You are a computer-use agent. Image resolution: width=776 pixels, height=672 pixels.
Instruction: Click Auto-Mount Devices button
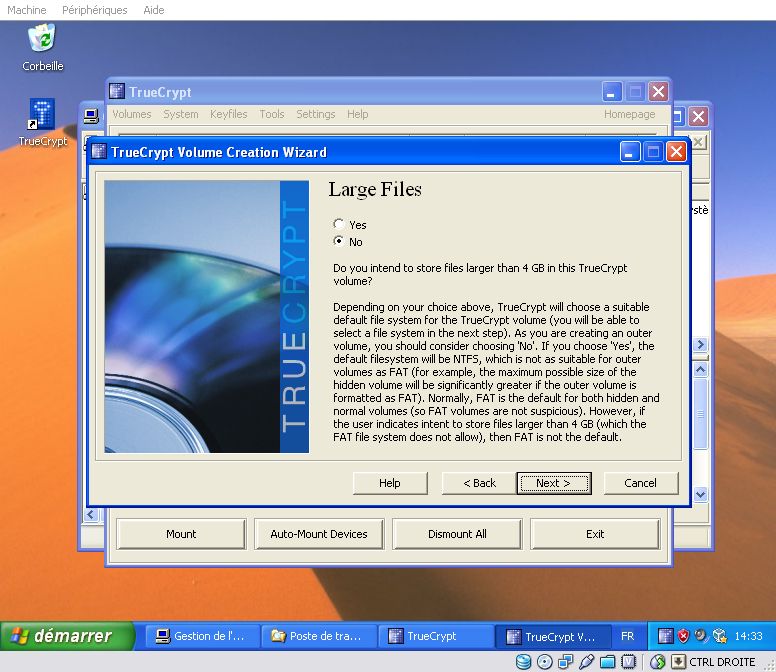(319, 534)
